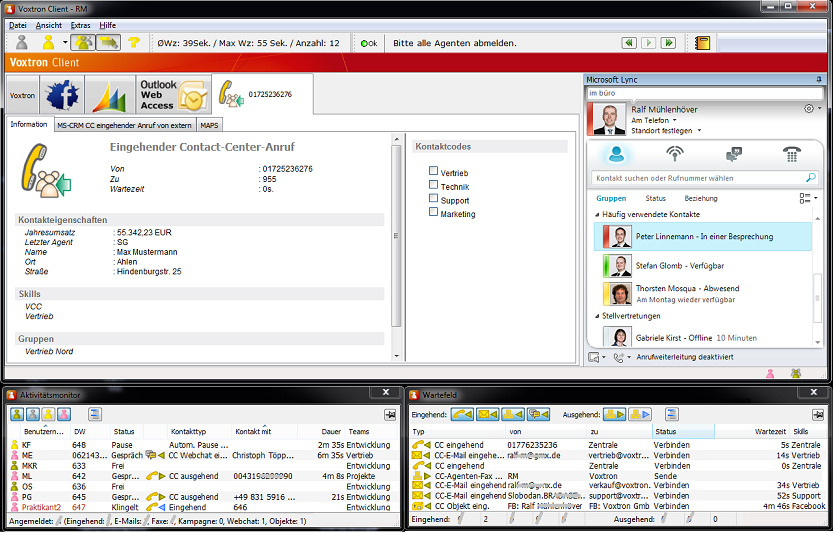Check the Marketing contact code

point(433,212)
